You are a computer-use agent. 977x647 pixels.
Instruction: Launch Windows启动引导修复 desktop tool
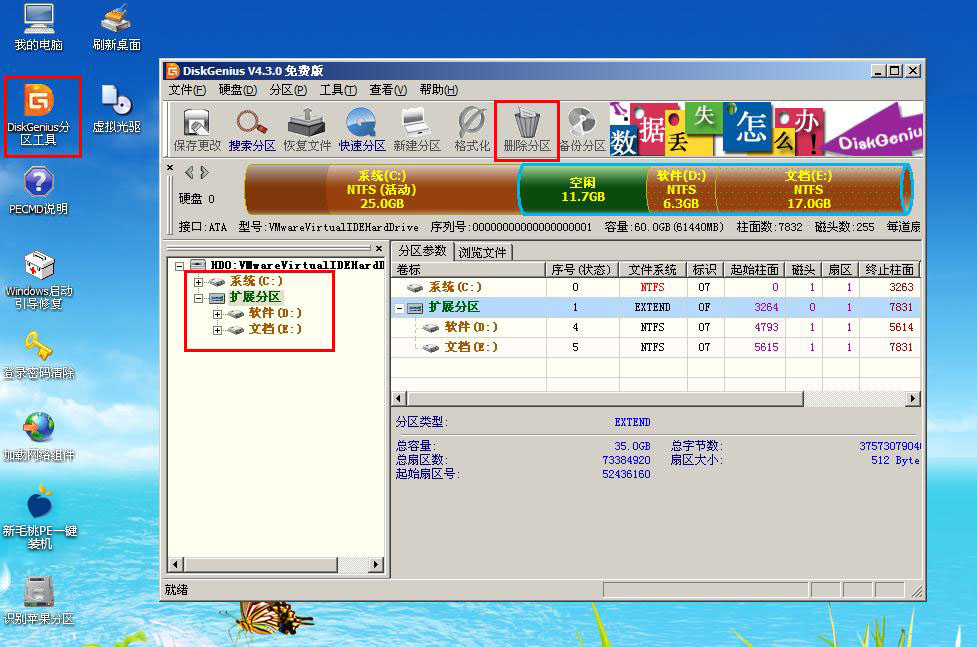[39, 280]
